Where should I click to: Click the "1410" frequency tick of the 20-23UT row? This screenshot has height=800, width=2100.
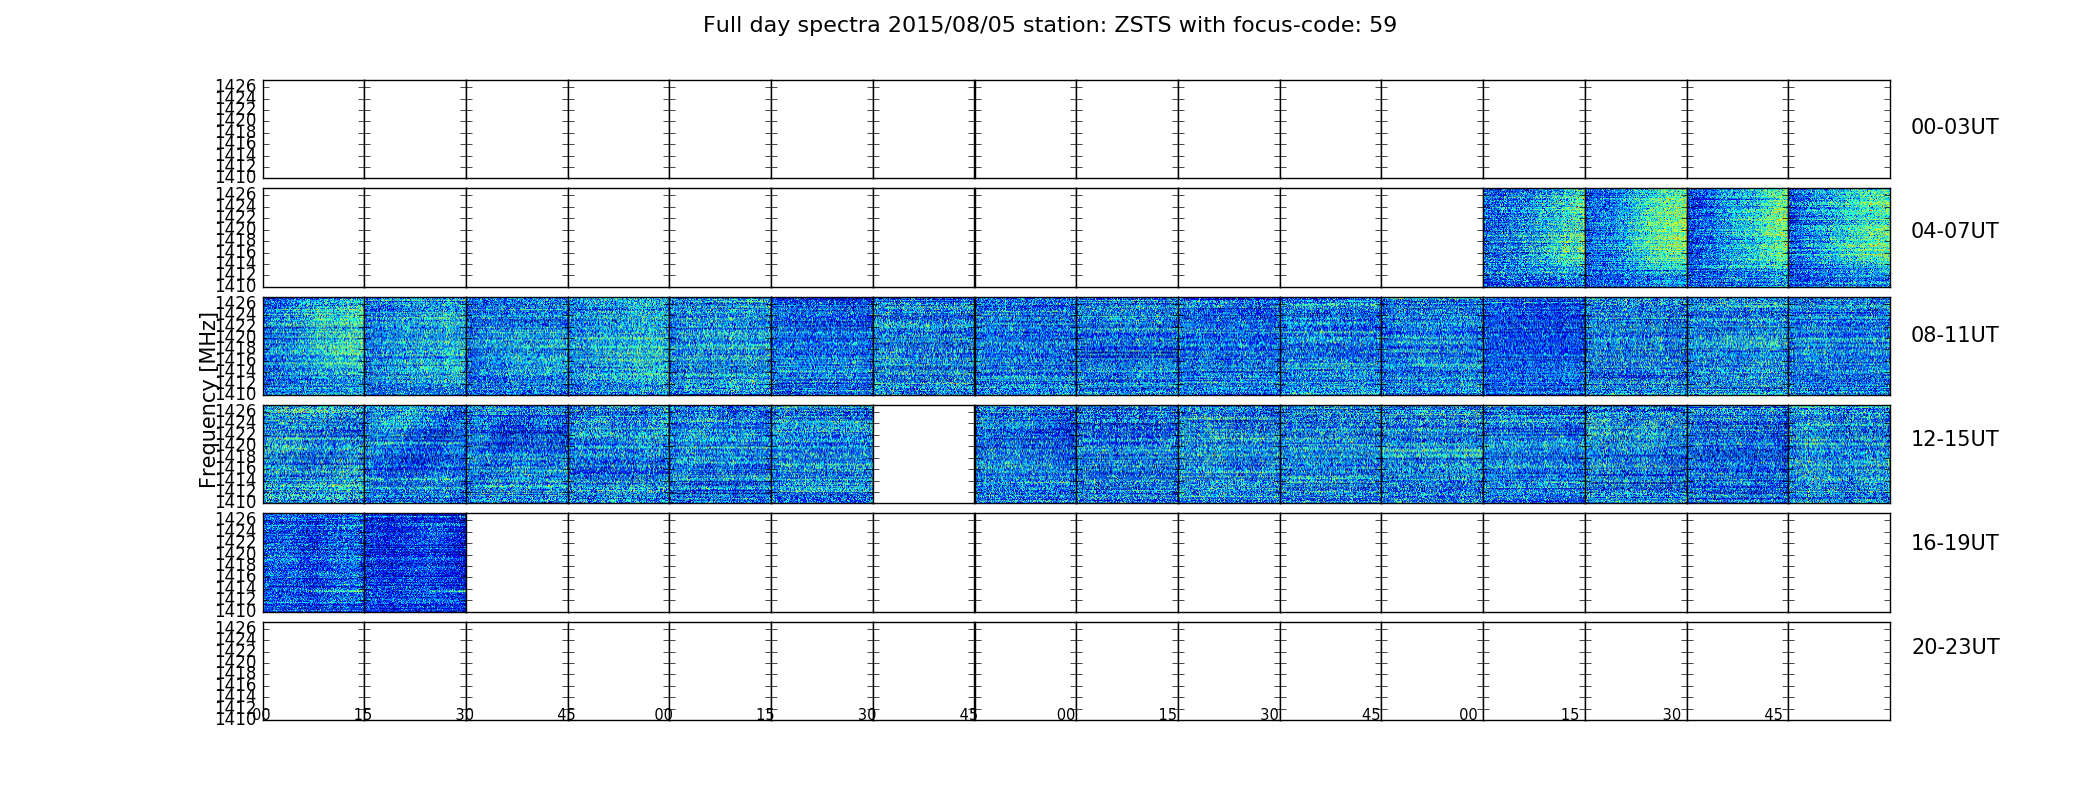[236, 719]
